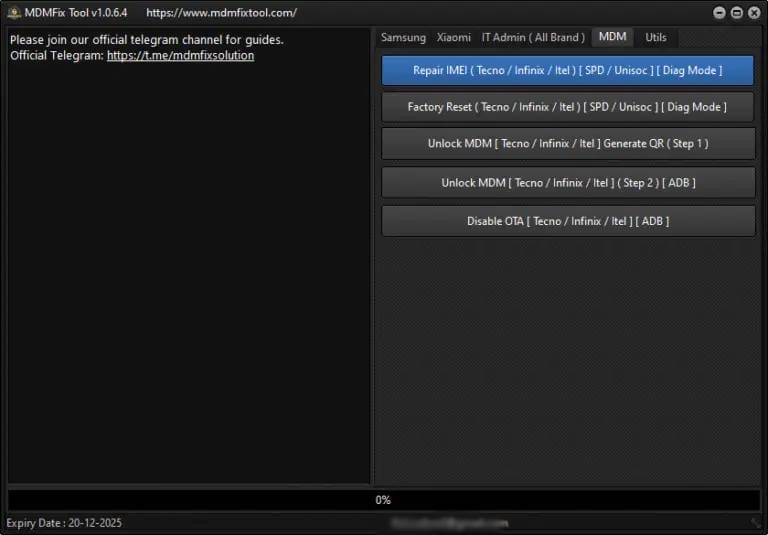This screenshot has width=768, height=535.
Task: Switch to the Samsung tab
Action: [403, 37]
